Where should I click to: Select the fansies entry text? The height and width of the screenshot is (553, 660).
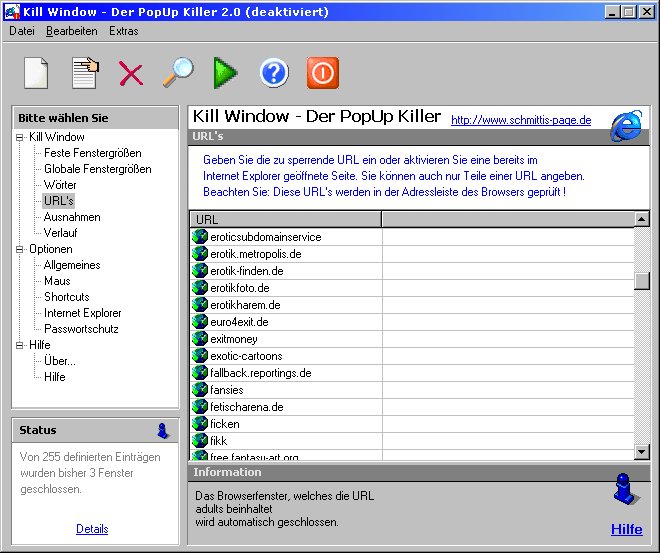(x=227, y=390)
